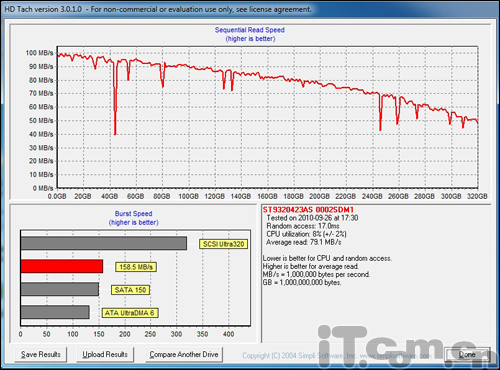
Task: Select the red 158.5 MB/s burst bar
Action: click(x=62, y=266)
